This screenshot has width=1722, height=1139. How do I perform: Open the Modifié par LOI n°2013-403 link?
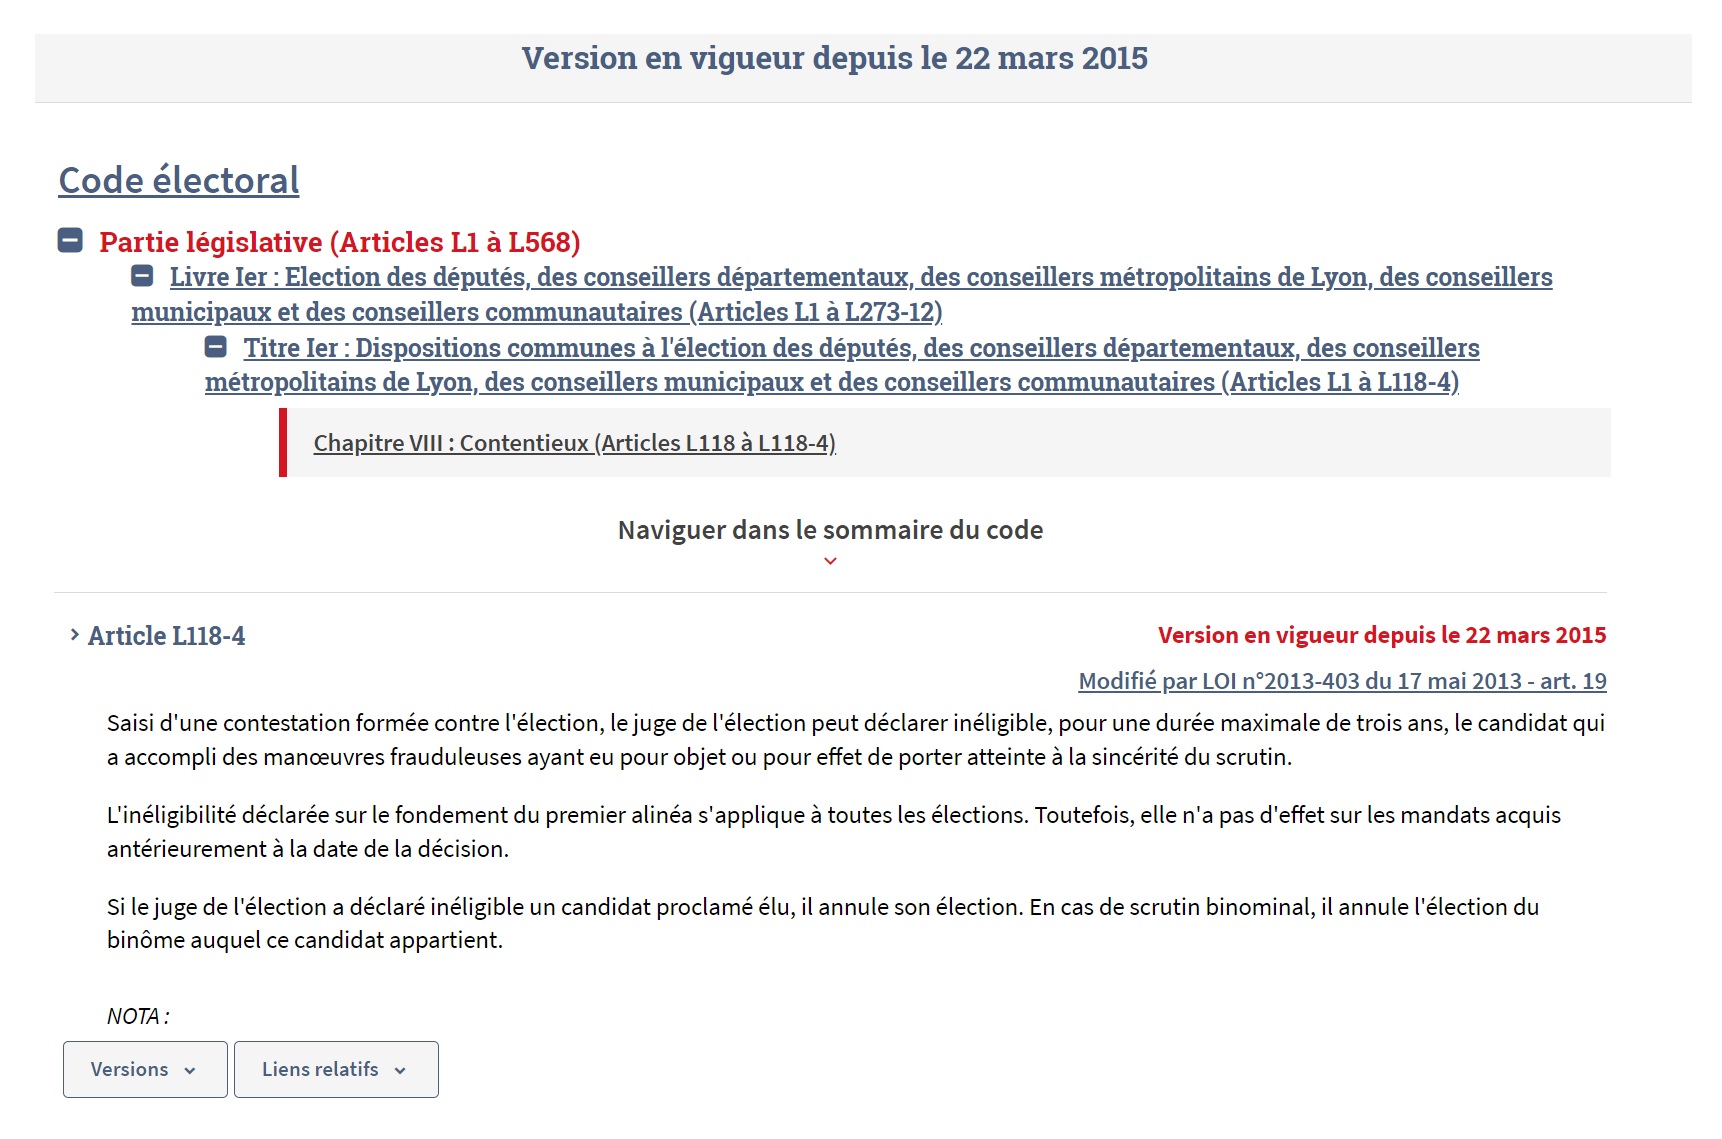coord(1342,681)
